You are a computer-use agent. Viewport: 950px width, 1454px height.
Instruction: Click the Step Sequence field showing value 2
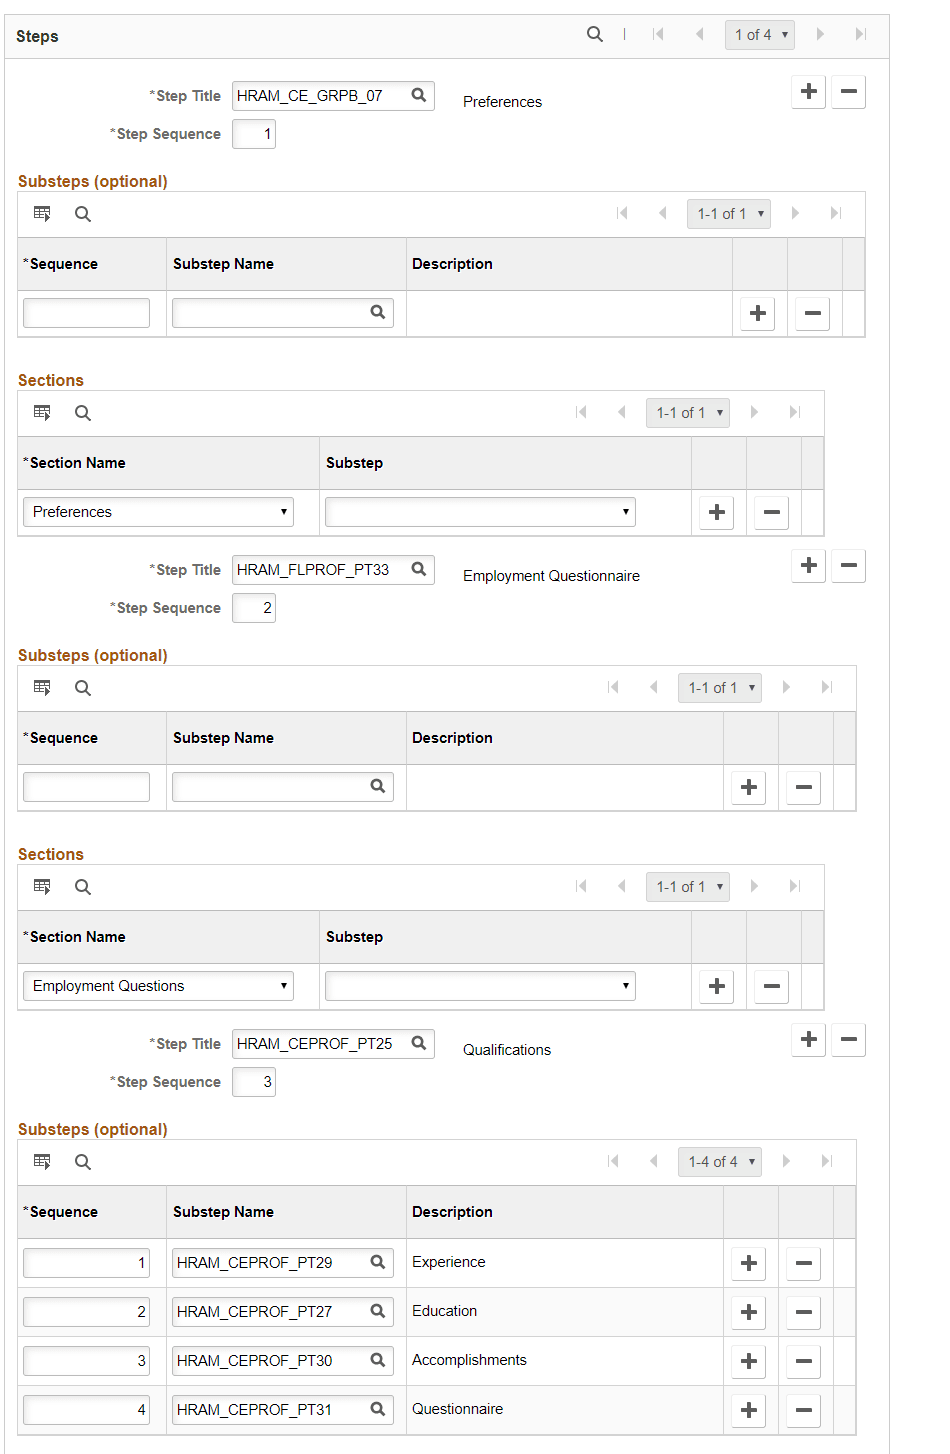(253, 607)
